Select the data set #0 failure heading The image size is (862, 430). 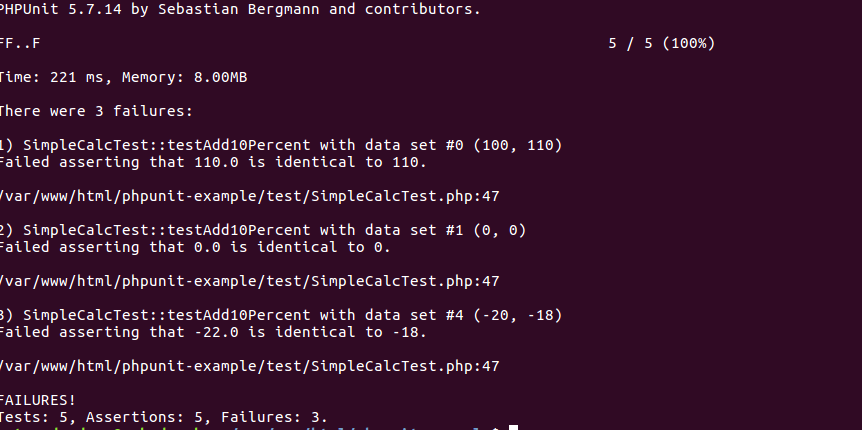click(x=281, y=145)
